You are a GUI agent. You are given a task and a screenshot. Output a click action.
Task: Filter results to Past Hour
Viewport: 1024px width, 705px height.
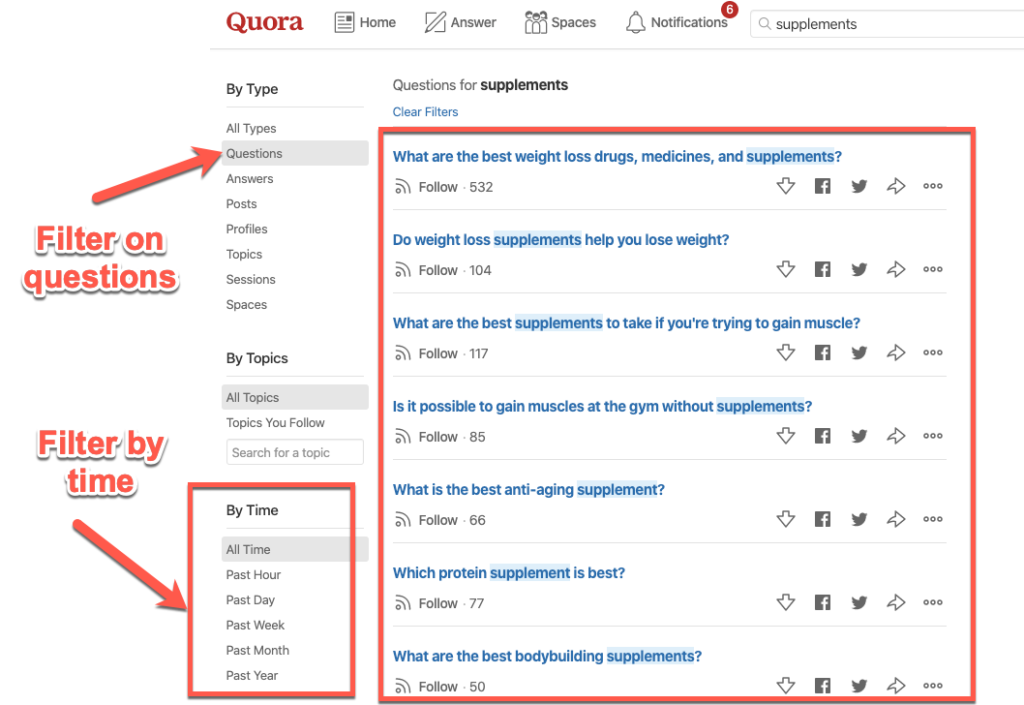pyautogui.click(x=253, y=575)
